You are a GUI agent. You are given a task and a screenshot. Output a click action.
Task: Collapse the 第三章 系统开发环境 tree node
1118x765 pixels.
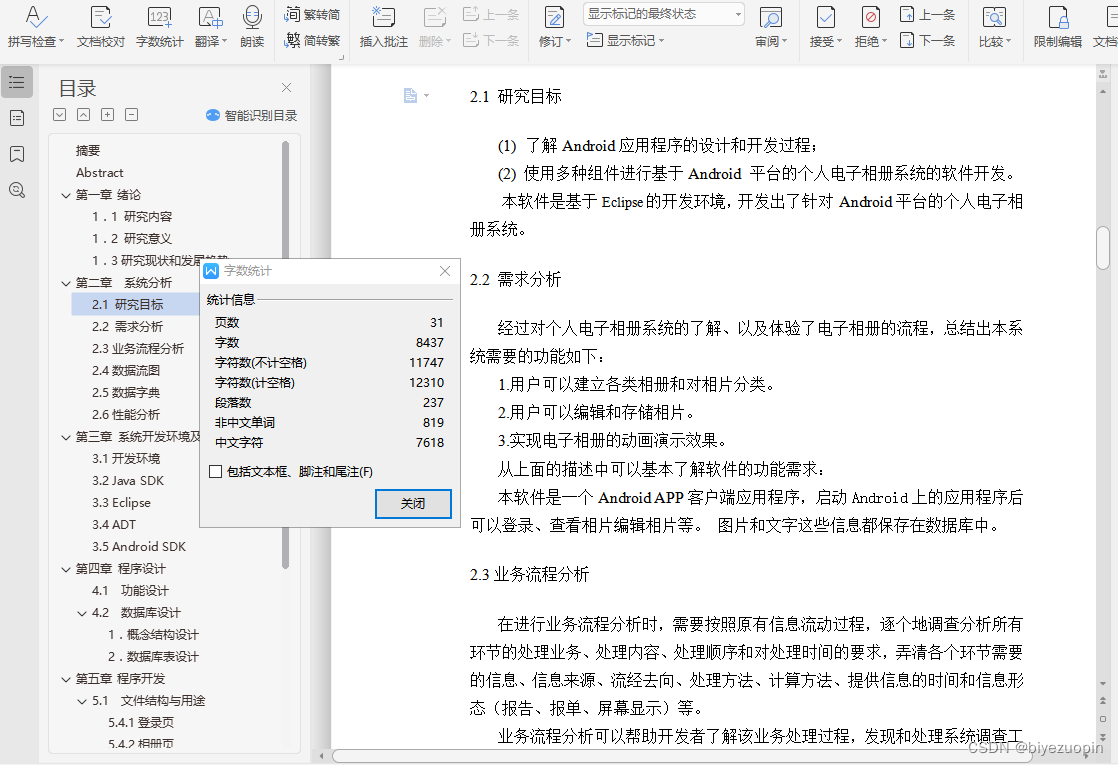tap(66, 437)
